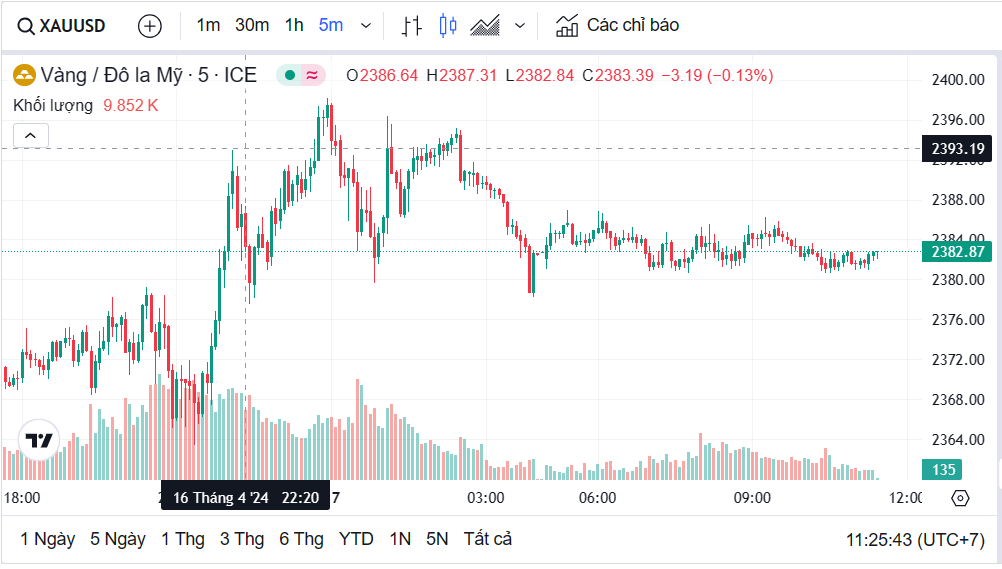Open the Các chỉ báo indicators menu
Image resolution: width=1002 pixels, height=569 pixels.
tap(618, 25)
